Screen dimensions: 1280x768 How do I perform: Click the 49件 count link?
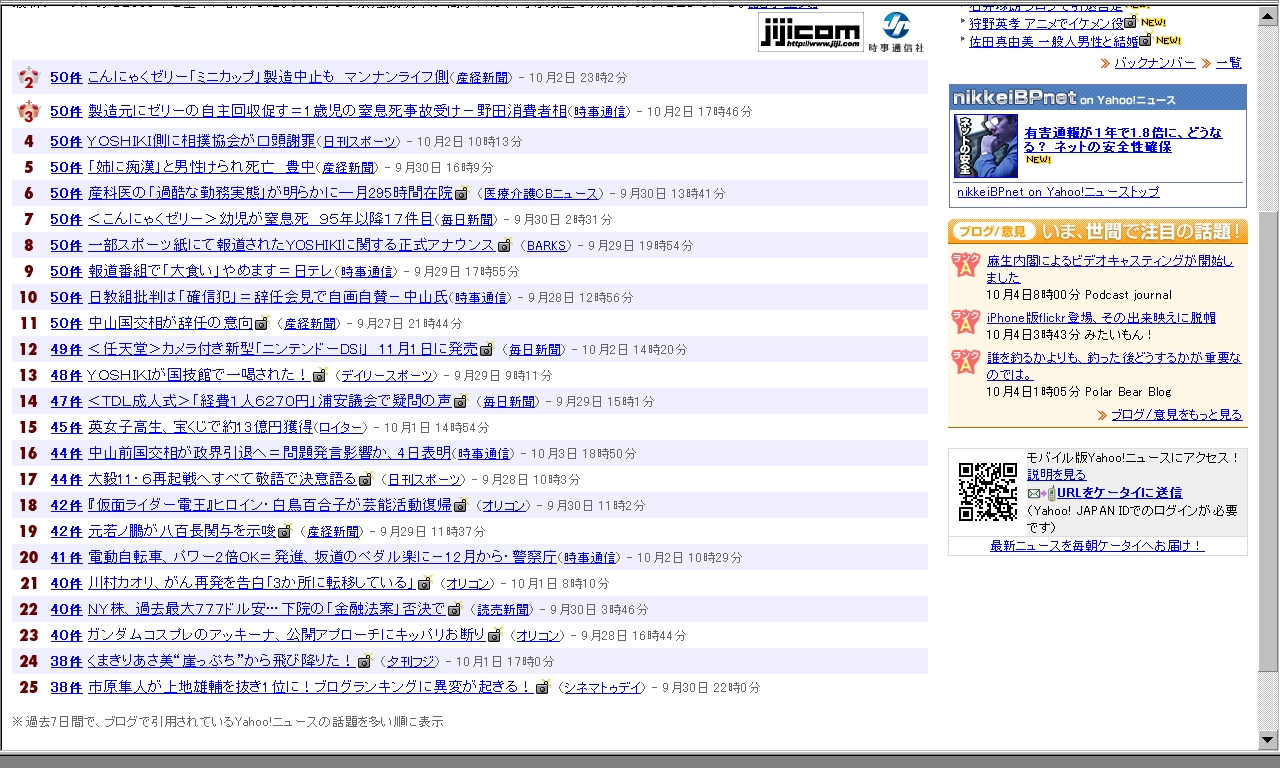pyautogui.click(x=66, y=349)
